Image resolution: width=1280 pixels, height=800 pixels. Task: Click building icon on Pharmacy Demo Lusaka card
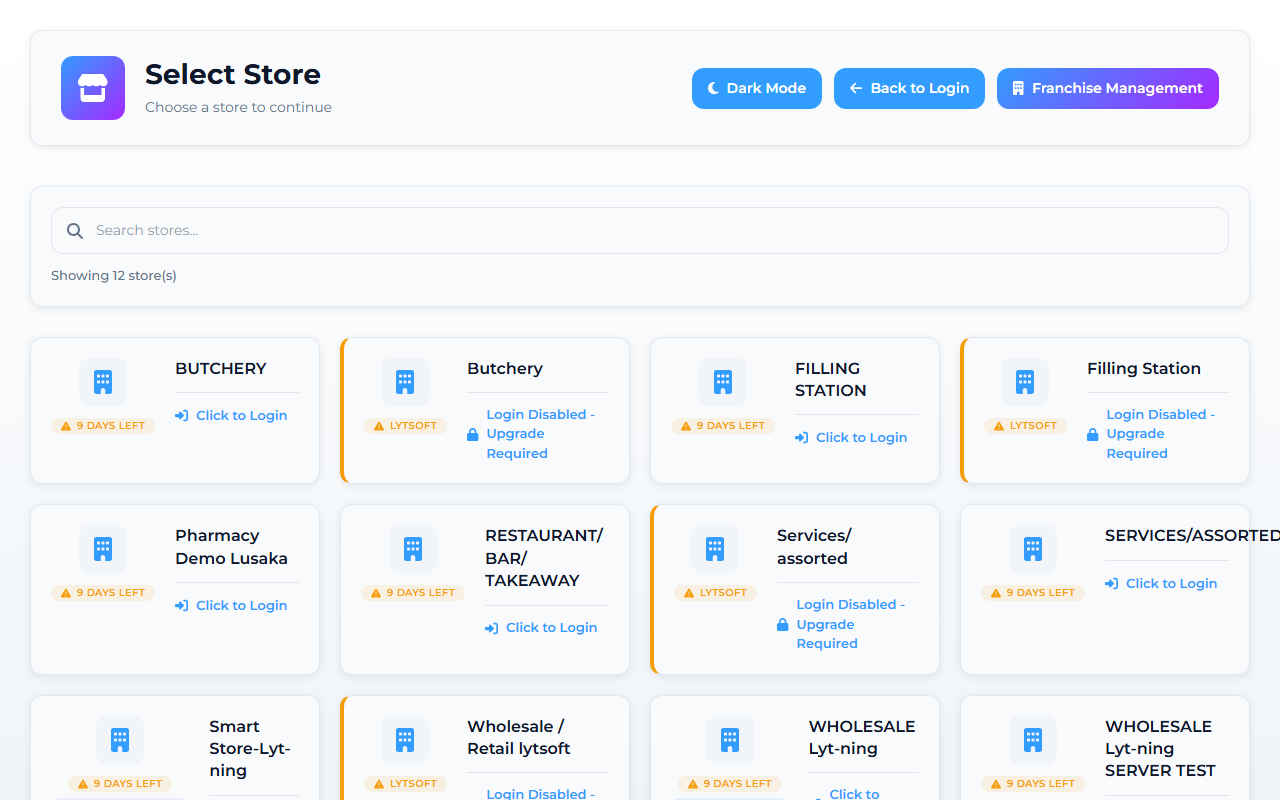103,549
